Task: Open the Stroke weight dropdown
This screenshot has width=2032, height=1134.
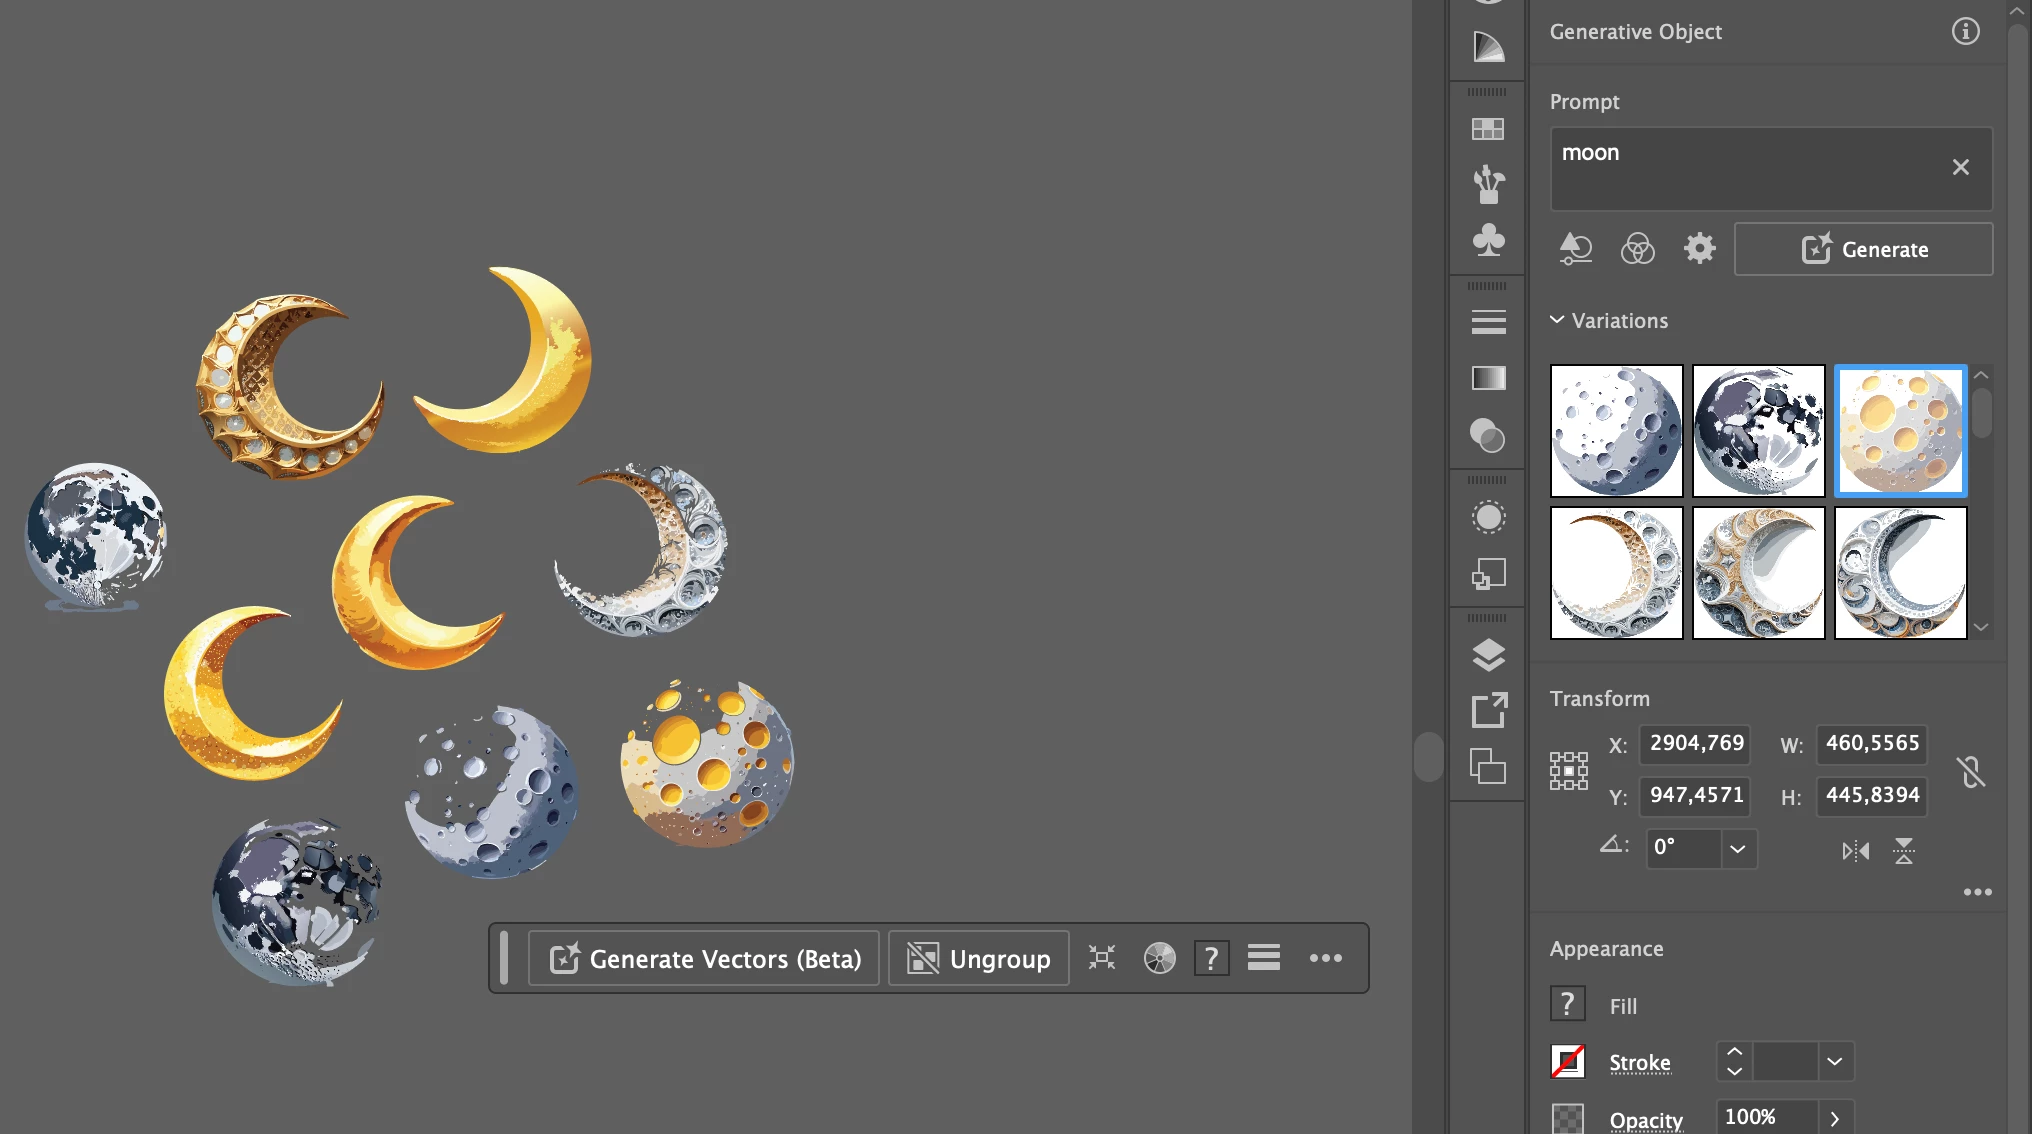Action: tap(1834, 1062)
